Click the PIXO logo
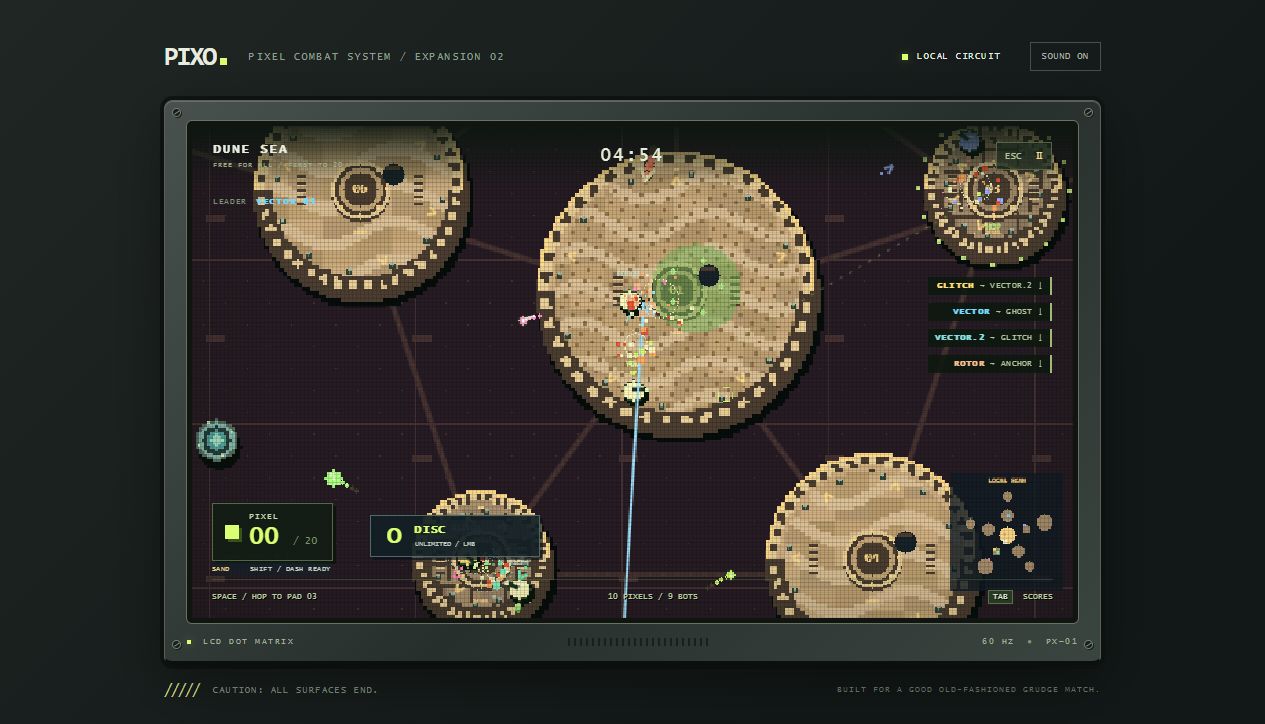1265x724 pixels. point(196,57)
